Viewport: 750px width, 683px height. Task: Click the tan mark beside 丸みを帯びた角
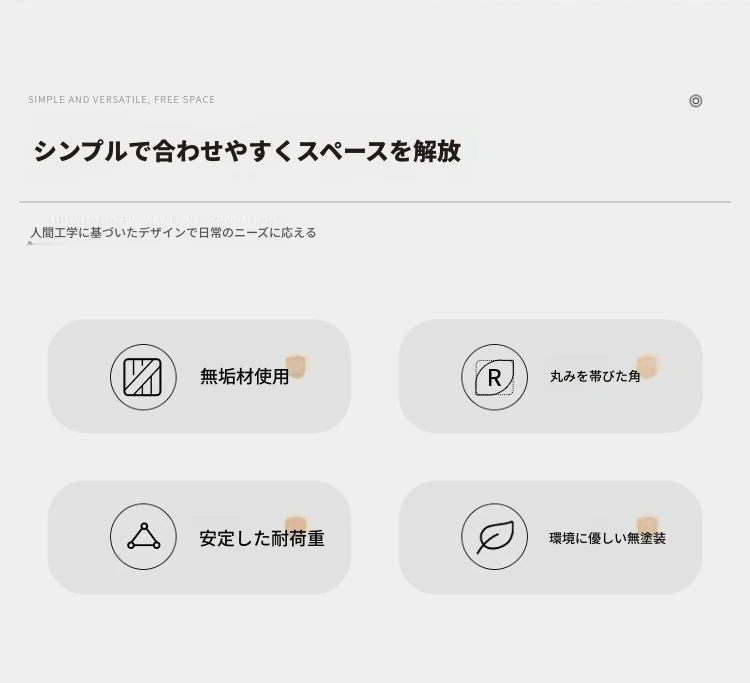click(647, 366)
